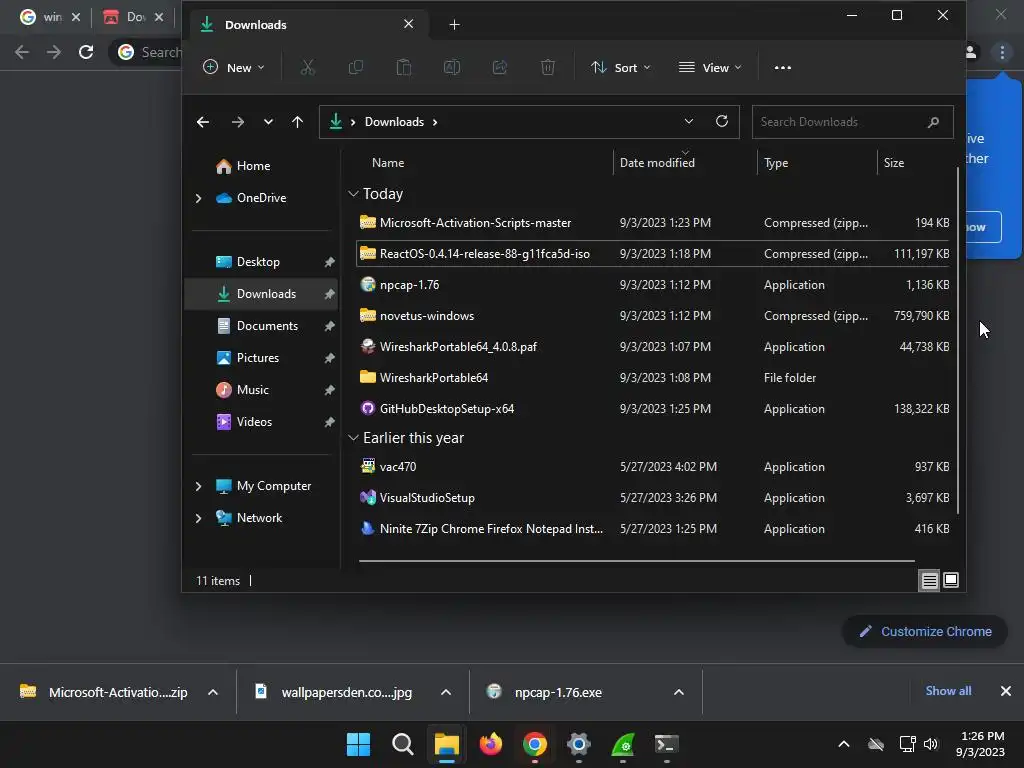Go back in File Explorer
This screenshot has width=1024, height=768.
pyautogui.click(x=203, y=122)
